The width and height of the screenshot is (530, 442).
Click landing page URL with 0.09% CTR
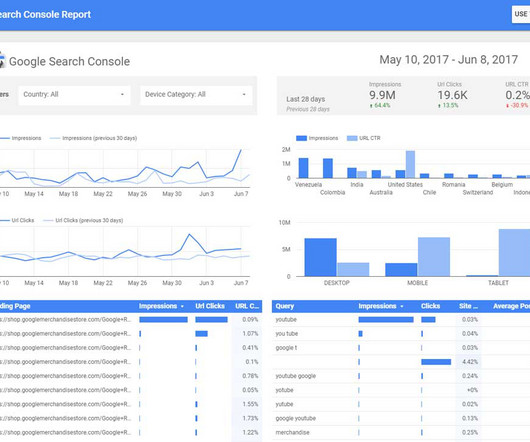coord(66,320)
